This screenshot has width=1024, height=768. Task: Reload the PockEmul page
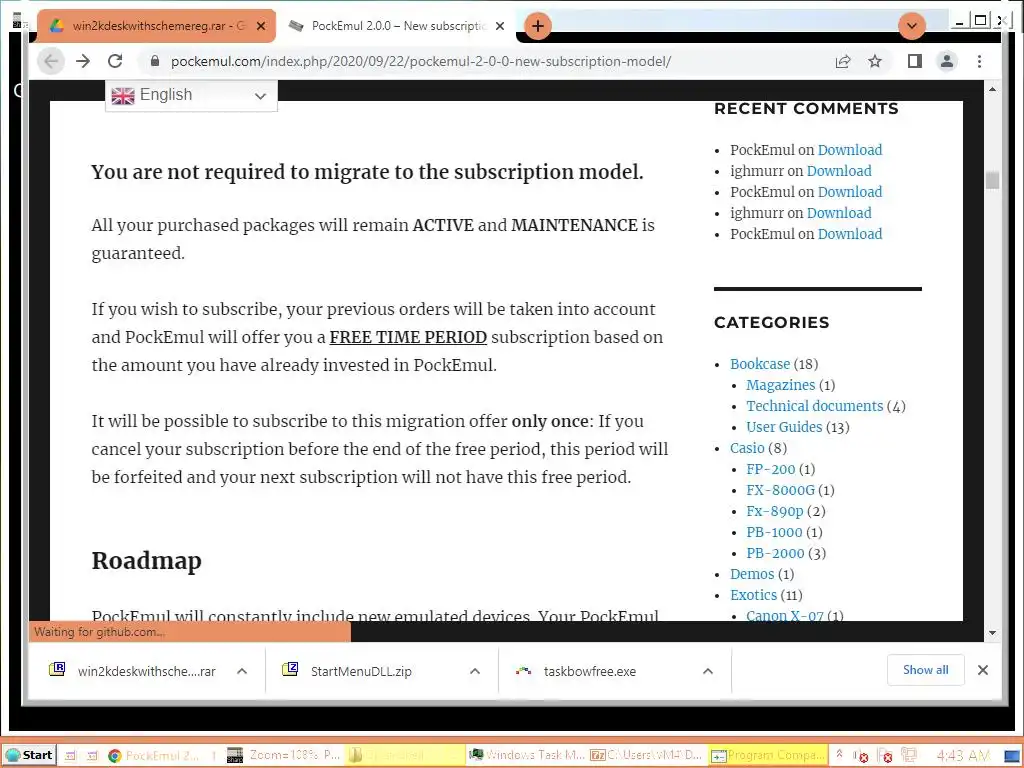coord(115,61)
